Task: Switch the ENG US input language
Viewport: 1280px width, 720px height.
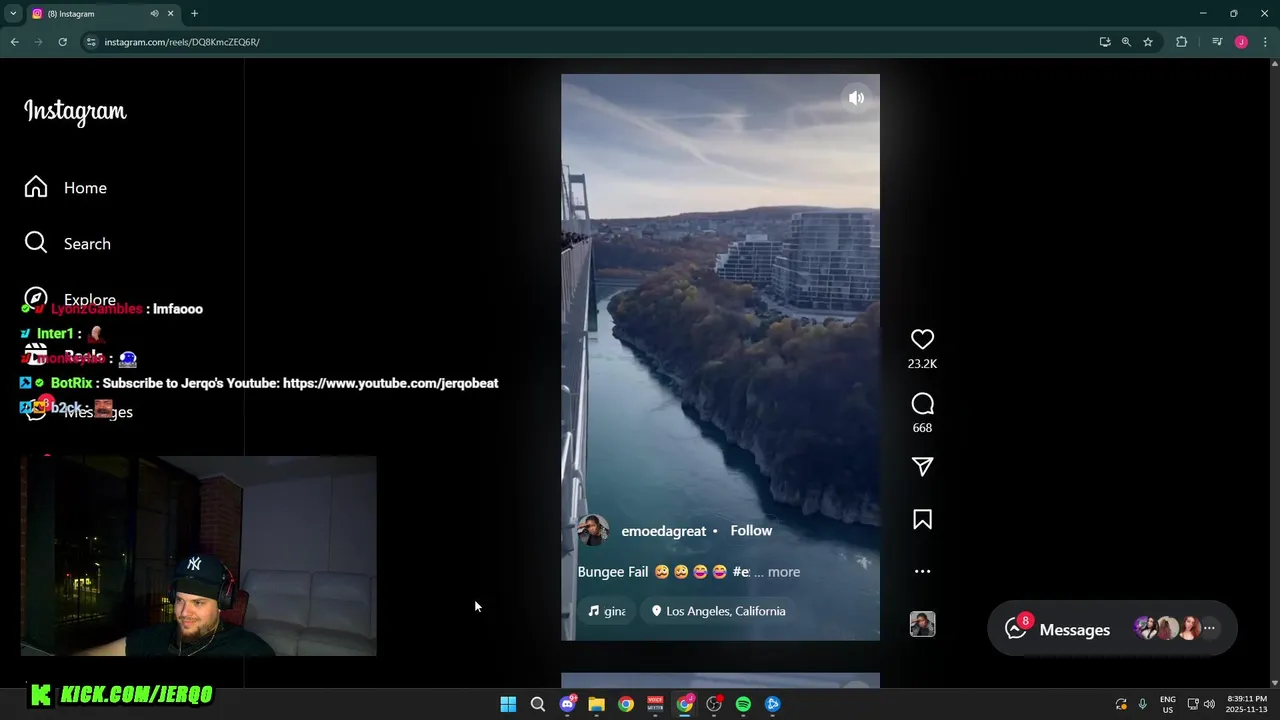Action: [1167, 704]
